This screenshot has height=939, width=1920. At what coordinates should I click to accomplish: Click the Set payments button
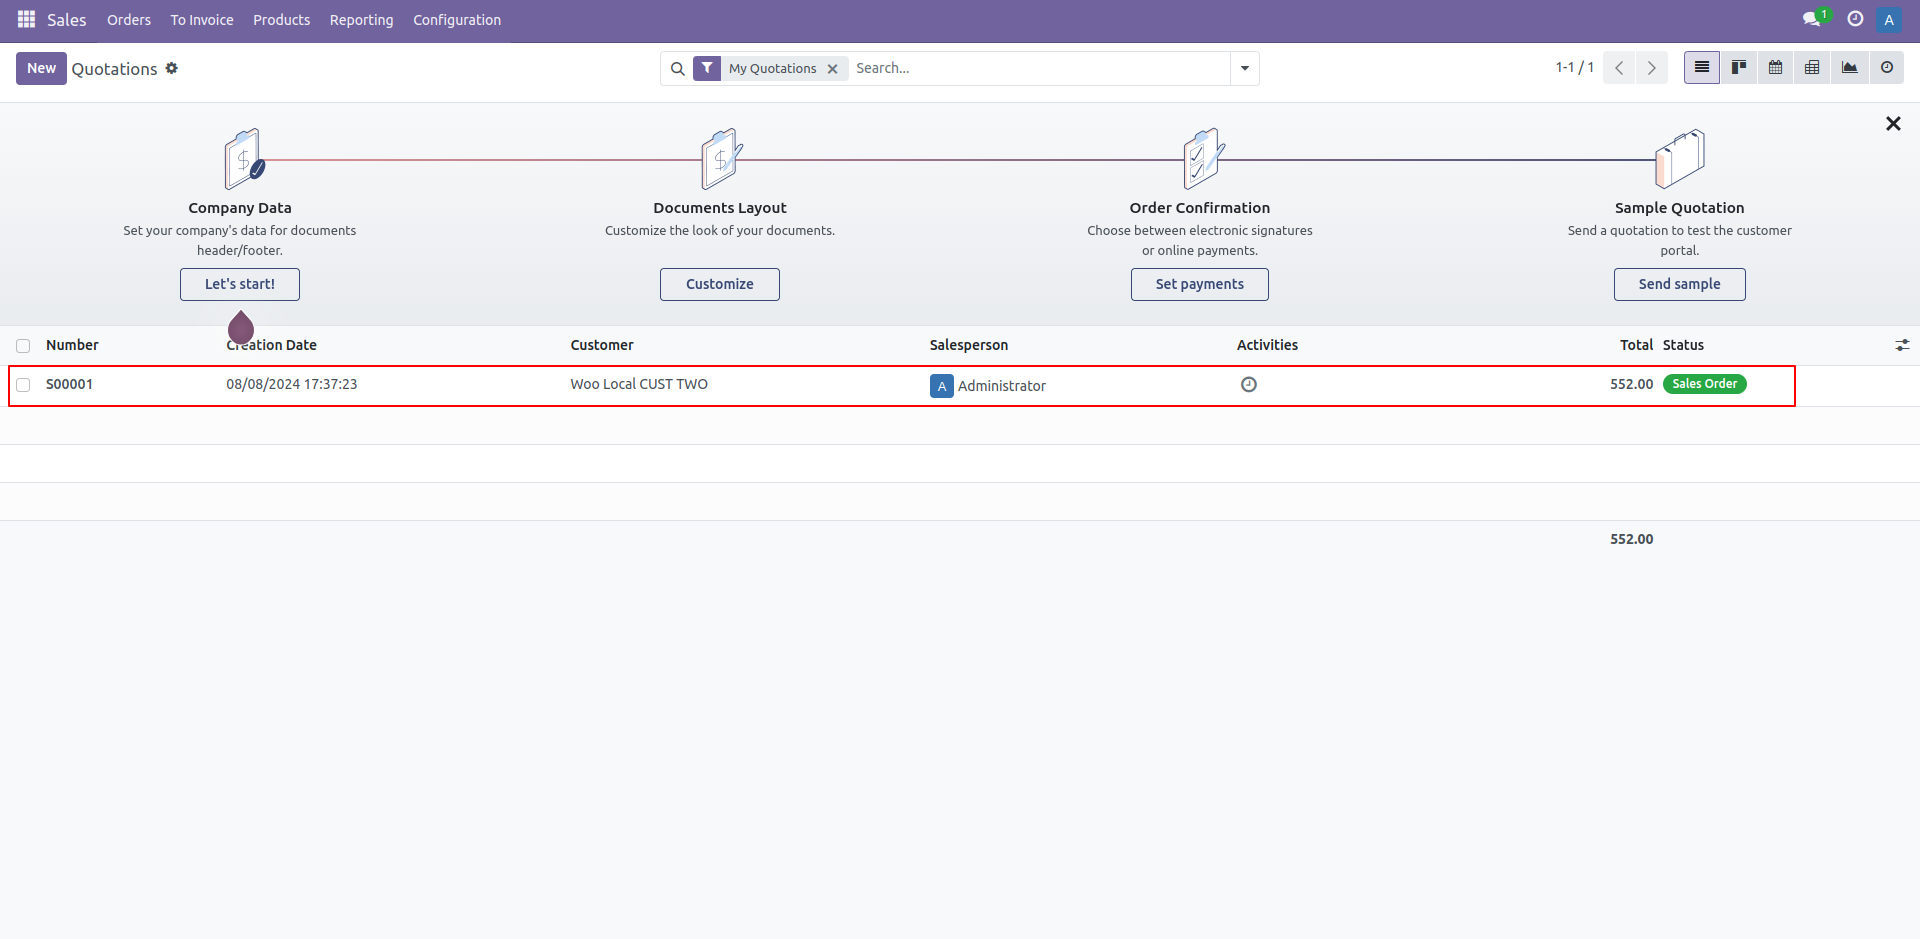point(1199,284)
